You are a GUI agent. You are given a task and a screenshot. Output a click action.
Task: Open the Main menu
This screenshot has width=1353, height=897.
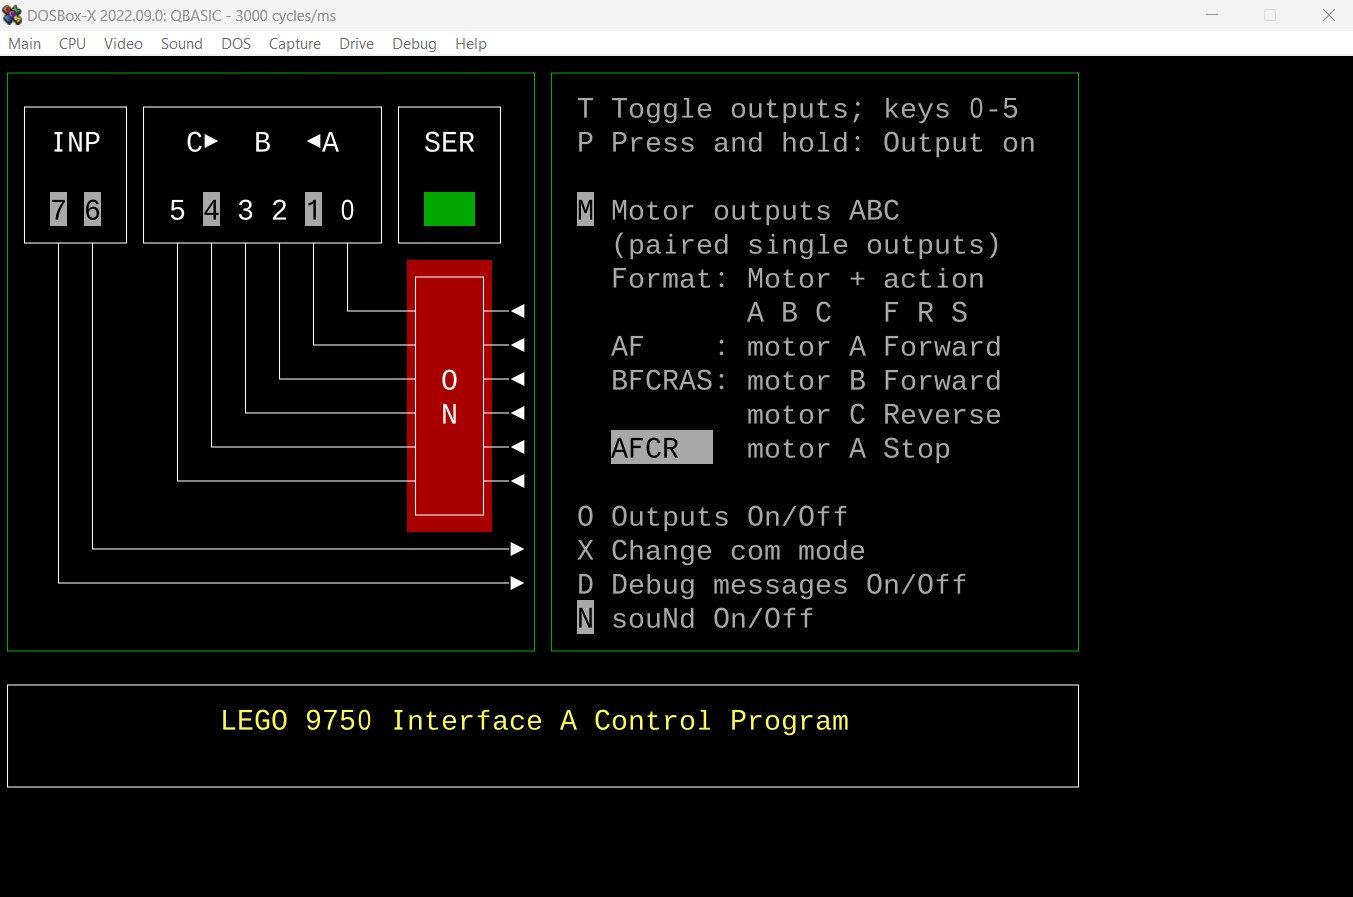pyautogui.click(x=24, y=43)
